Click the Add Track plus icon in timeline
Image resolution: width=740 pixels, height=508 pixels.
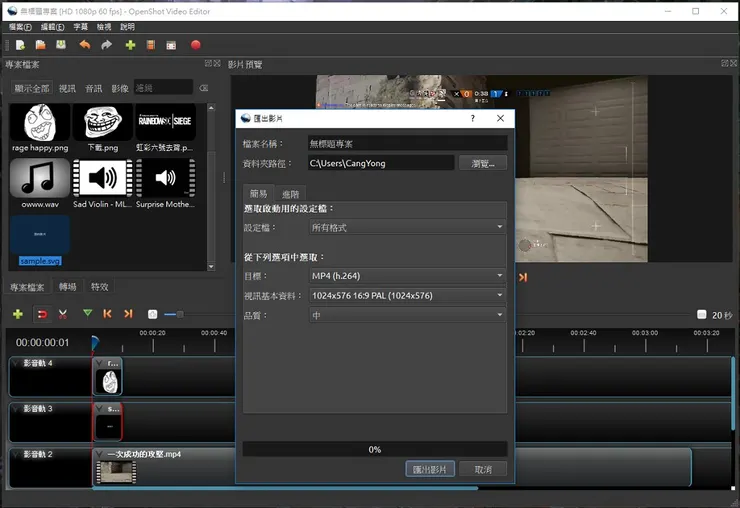pyautogui.click(x=17, y=314)
